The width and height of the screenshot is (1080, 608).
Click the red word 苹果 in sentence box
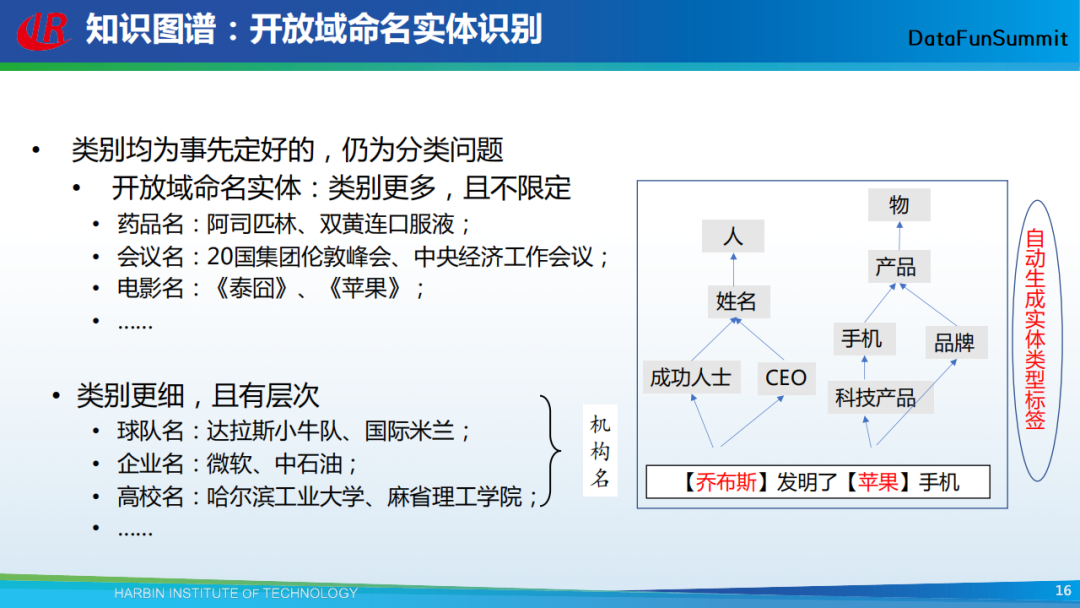[x=878, y=482]
